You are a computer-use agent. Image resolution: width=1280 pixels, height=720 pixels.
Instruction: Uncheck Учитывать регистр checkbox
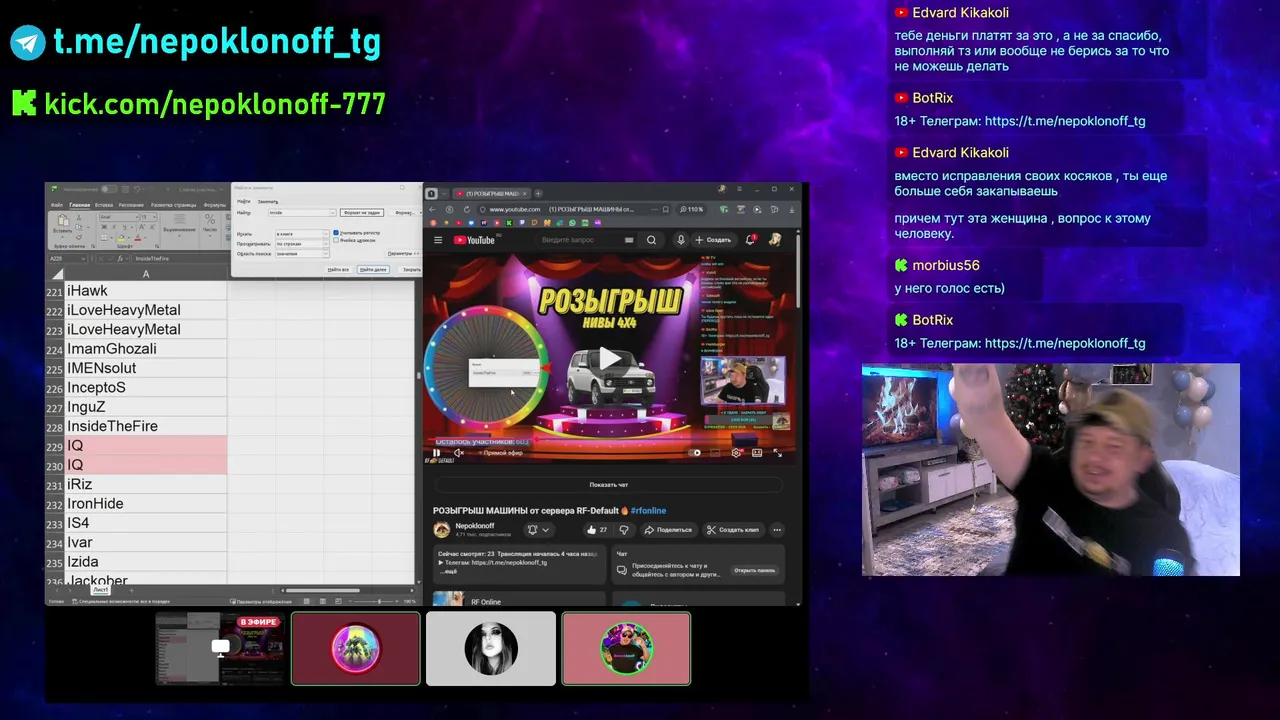pos(336,233)
